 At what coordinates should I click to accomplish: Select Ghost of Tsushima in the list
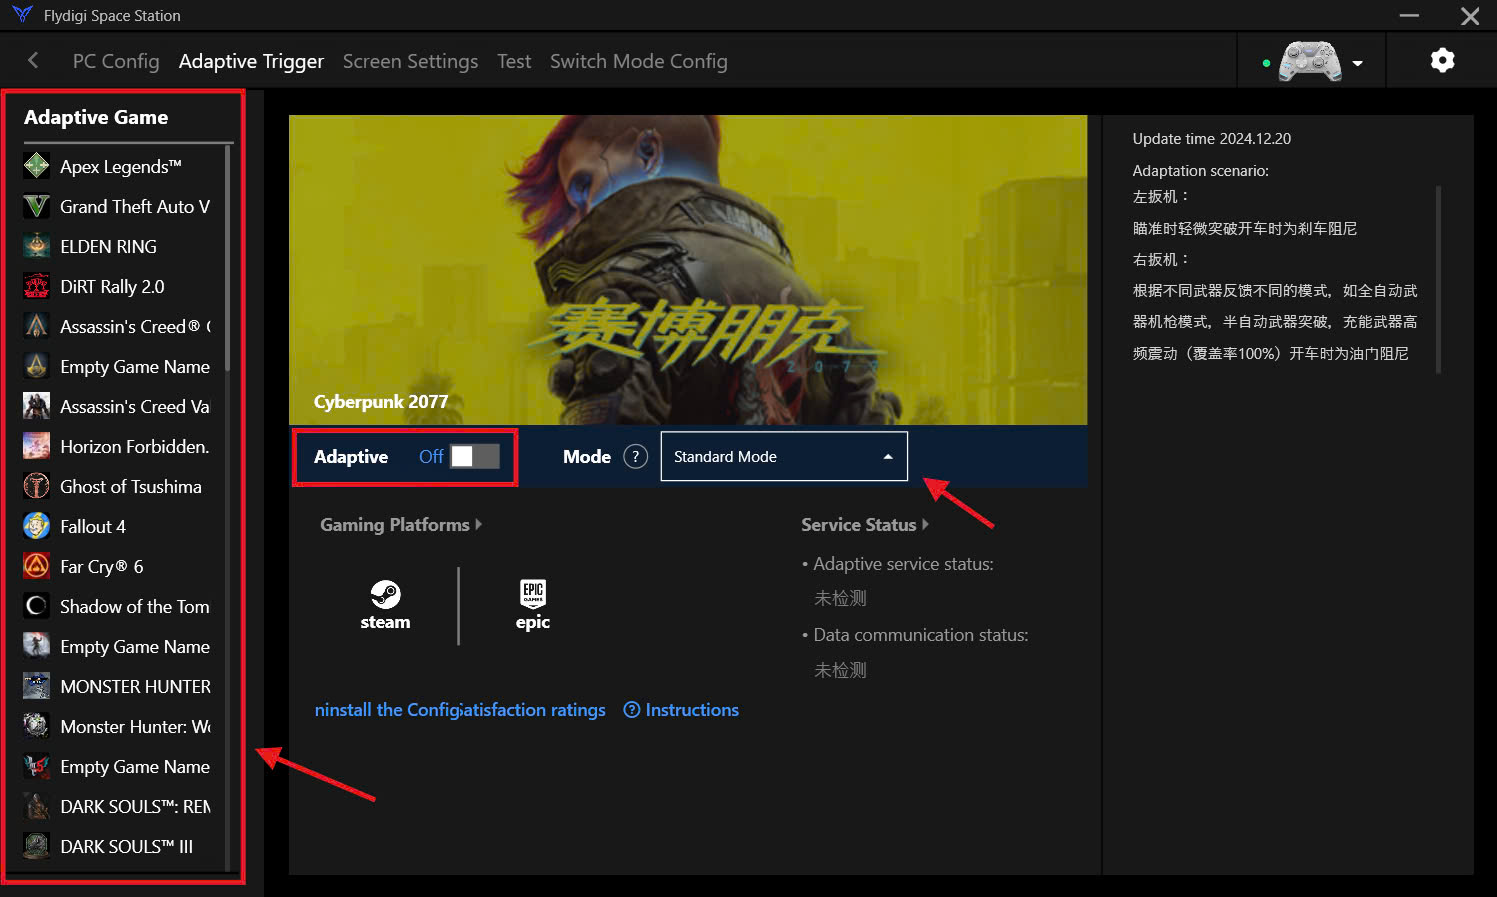[x=131, y=487]
